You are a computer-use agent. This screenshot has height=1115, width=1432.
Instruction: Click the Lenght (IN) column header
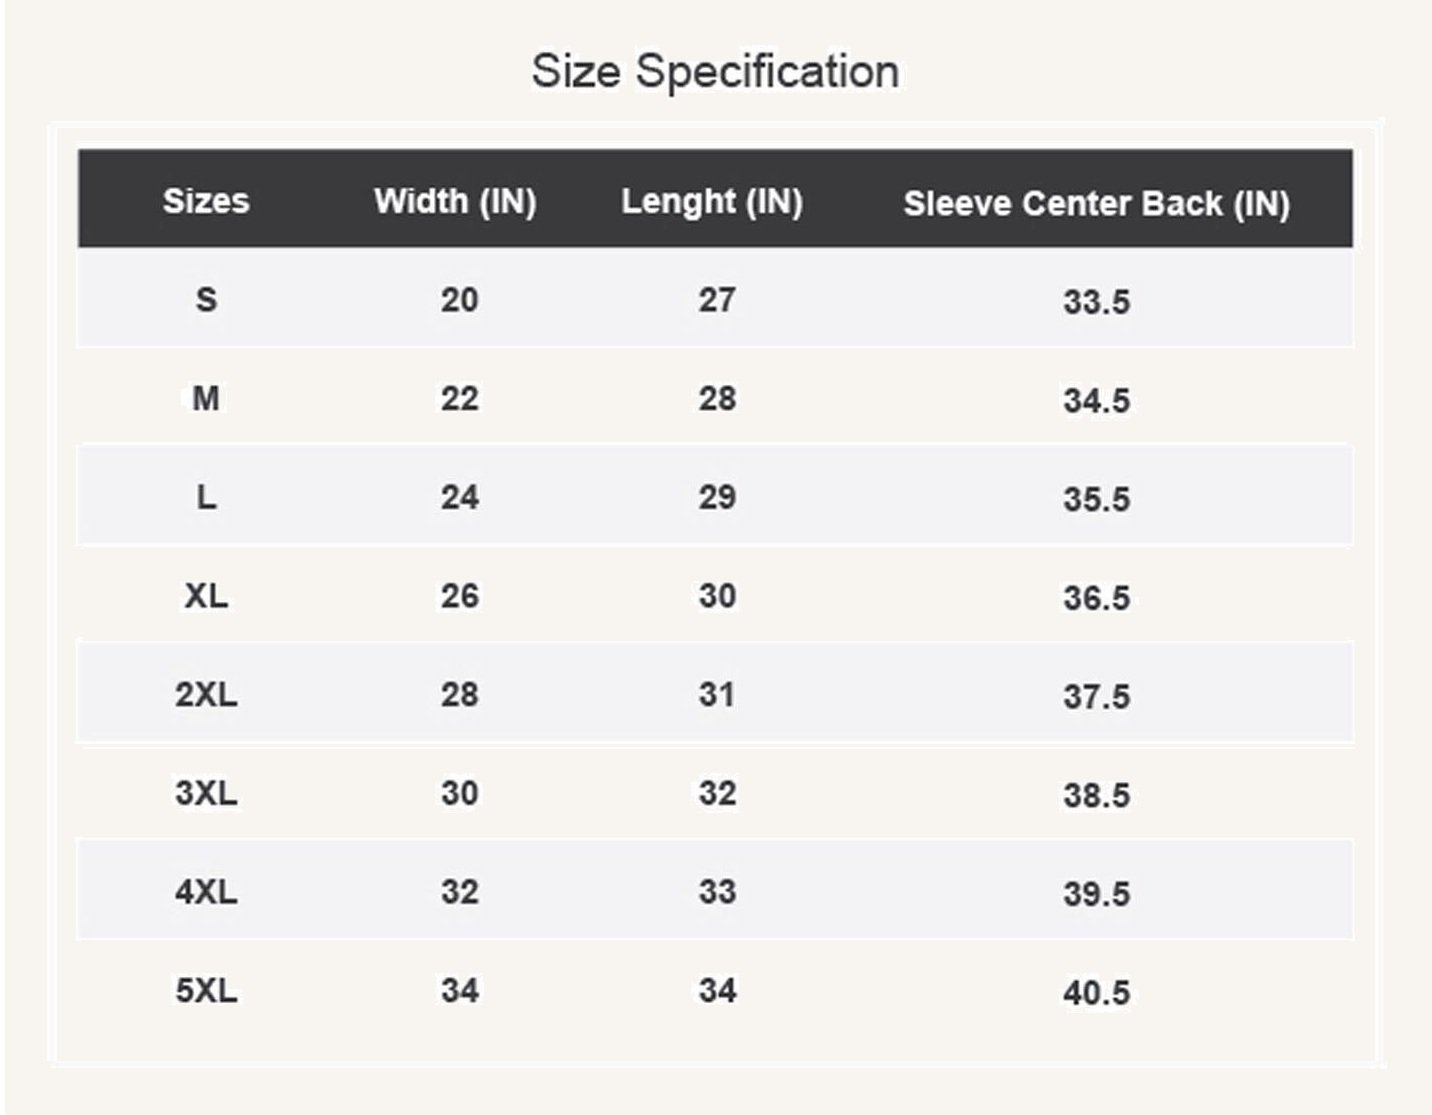[712, 201]
